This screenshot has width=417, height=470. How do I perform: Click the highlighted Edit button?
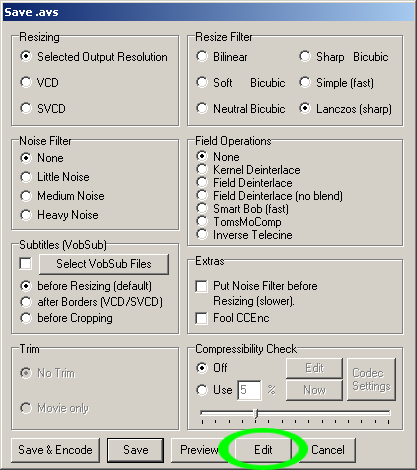(263, 450)
